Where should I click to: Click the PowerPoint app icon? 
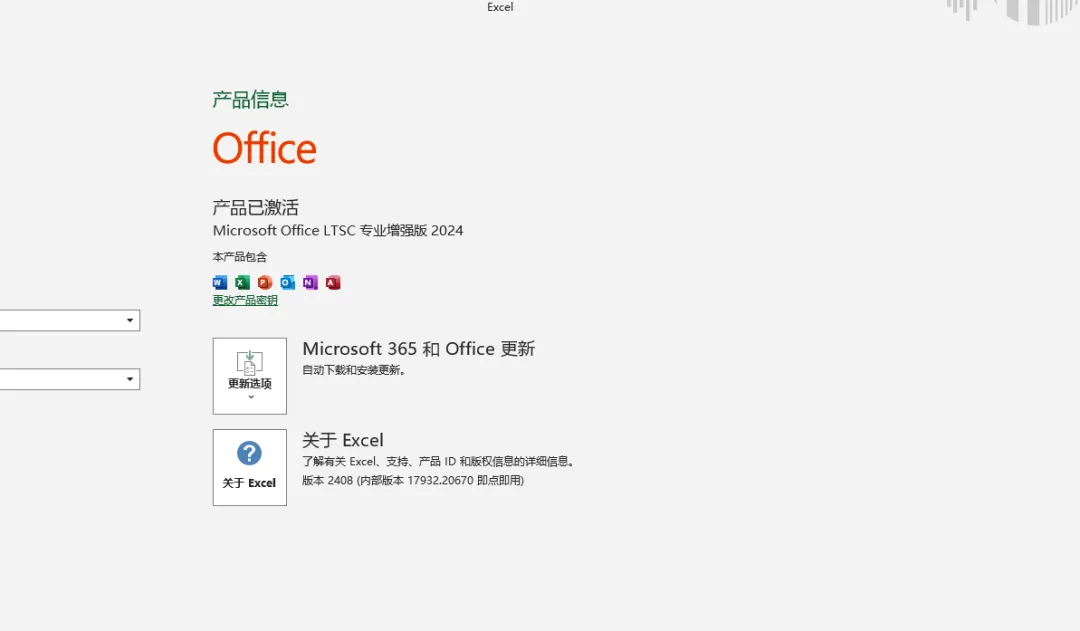[x=265, y=282]
